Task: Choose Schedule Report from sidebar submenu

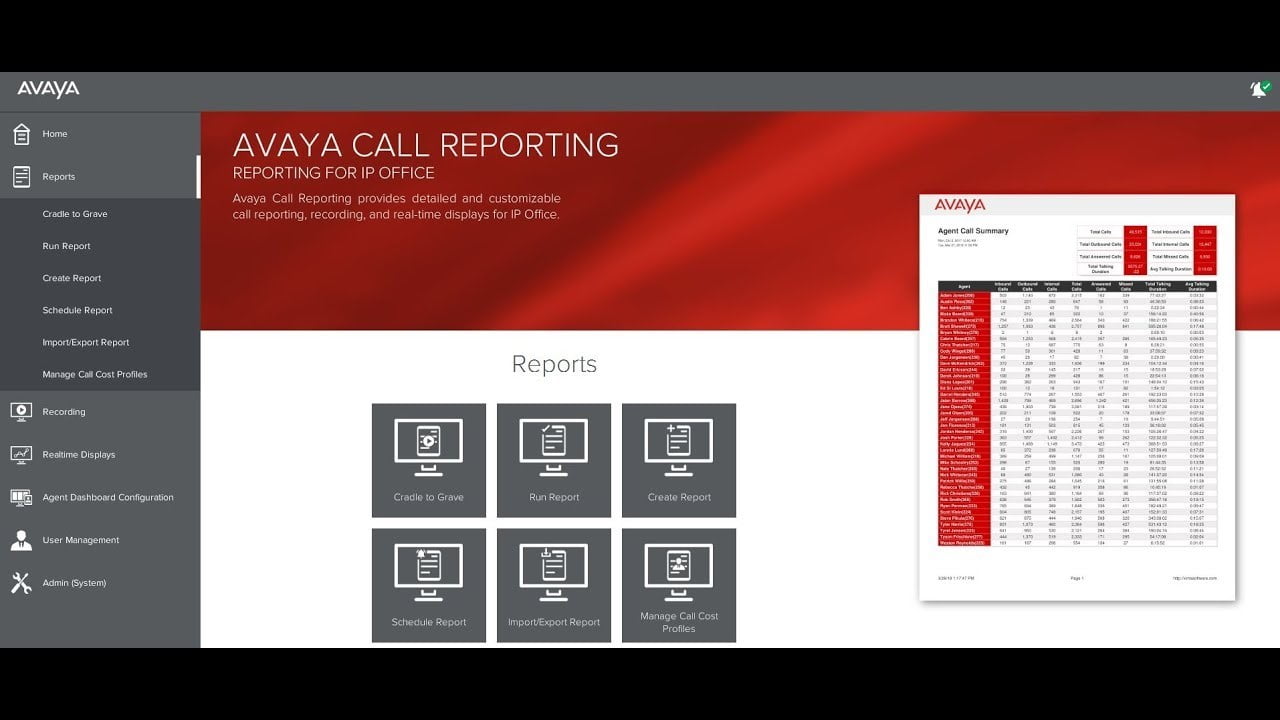Action: [x=77, y=310]
